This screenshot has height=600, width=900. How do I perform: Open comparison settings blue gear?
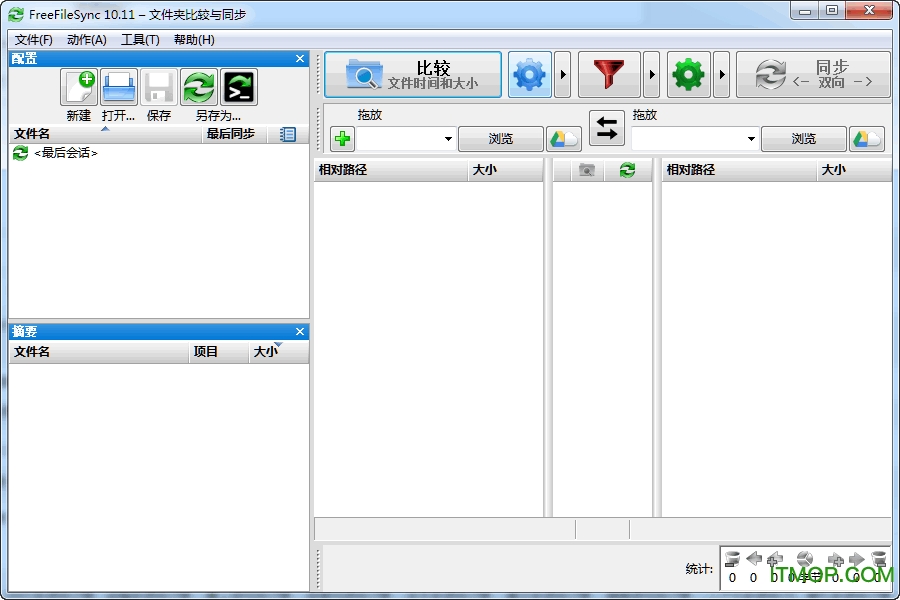coord(529,75)
